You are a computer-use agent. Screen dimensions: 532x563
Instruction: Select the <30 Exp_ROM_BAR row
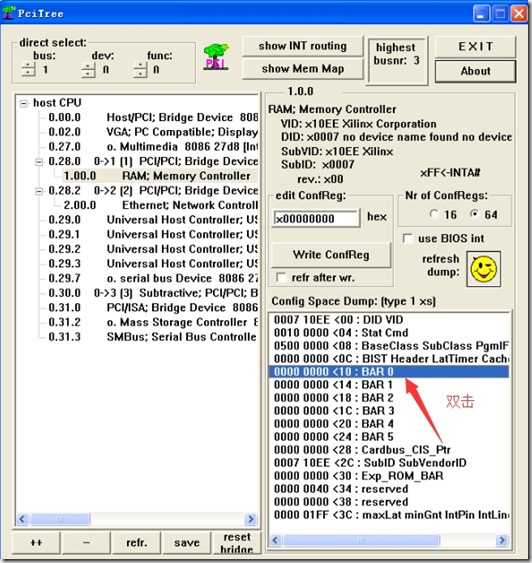(389, 476)
